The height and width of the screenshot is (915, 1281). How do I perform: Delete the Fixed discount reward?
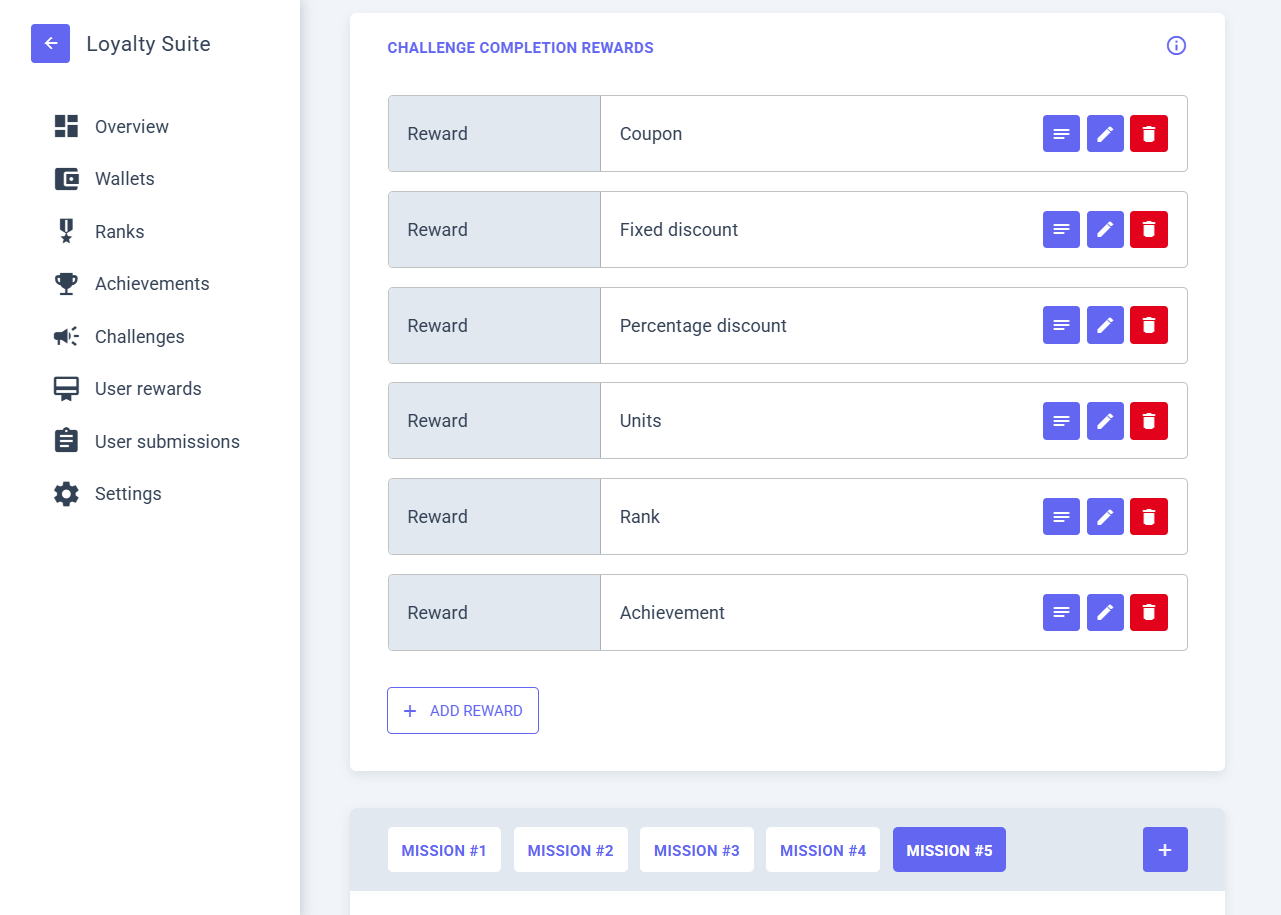(x=1149, y=229)
